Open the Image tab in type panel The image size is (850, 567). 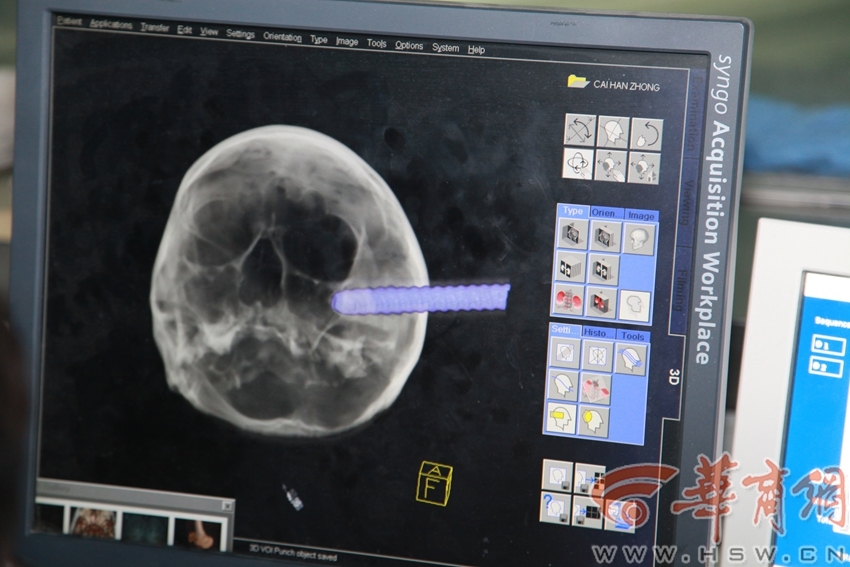point(640,215)
